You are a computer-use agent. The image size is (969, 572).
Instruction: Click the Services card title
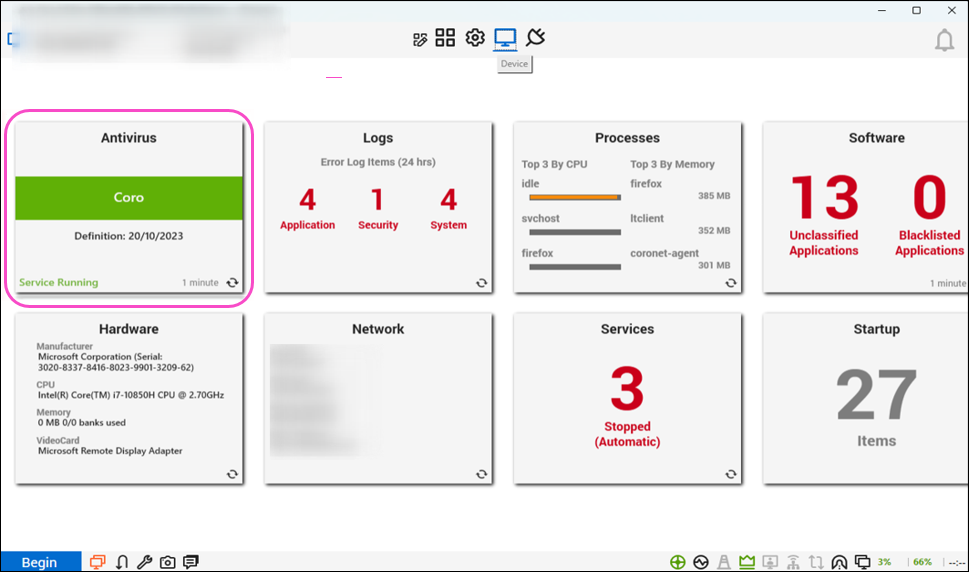pyautogui.click(x=627, y=329)
